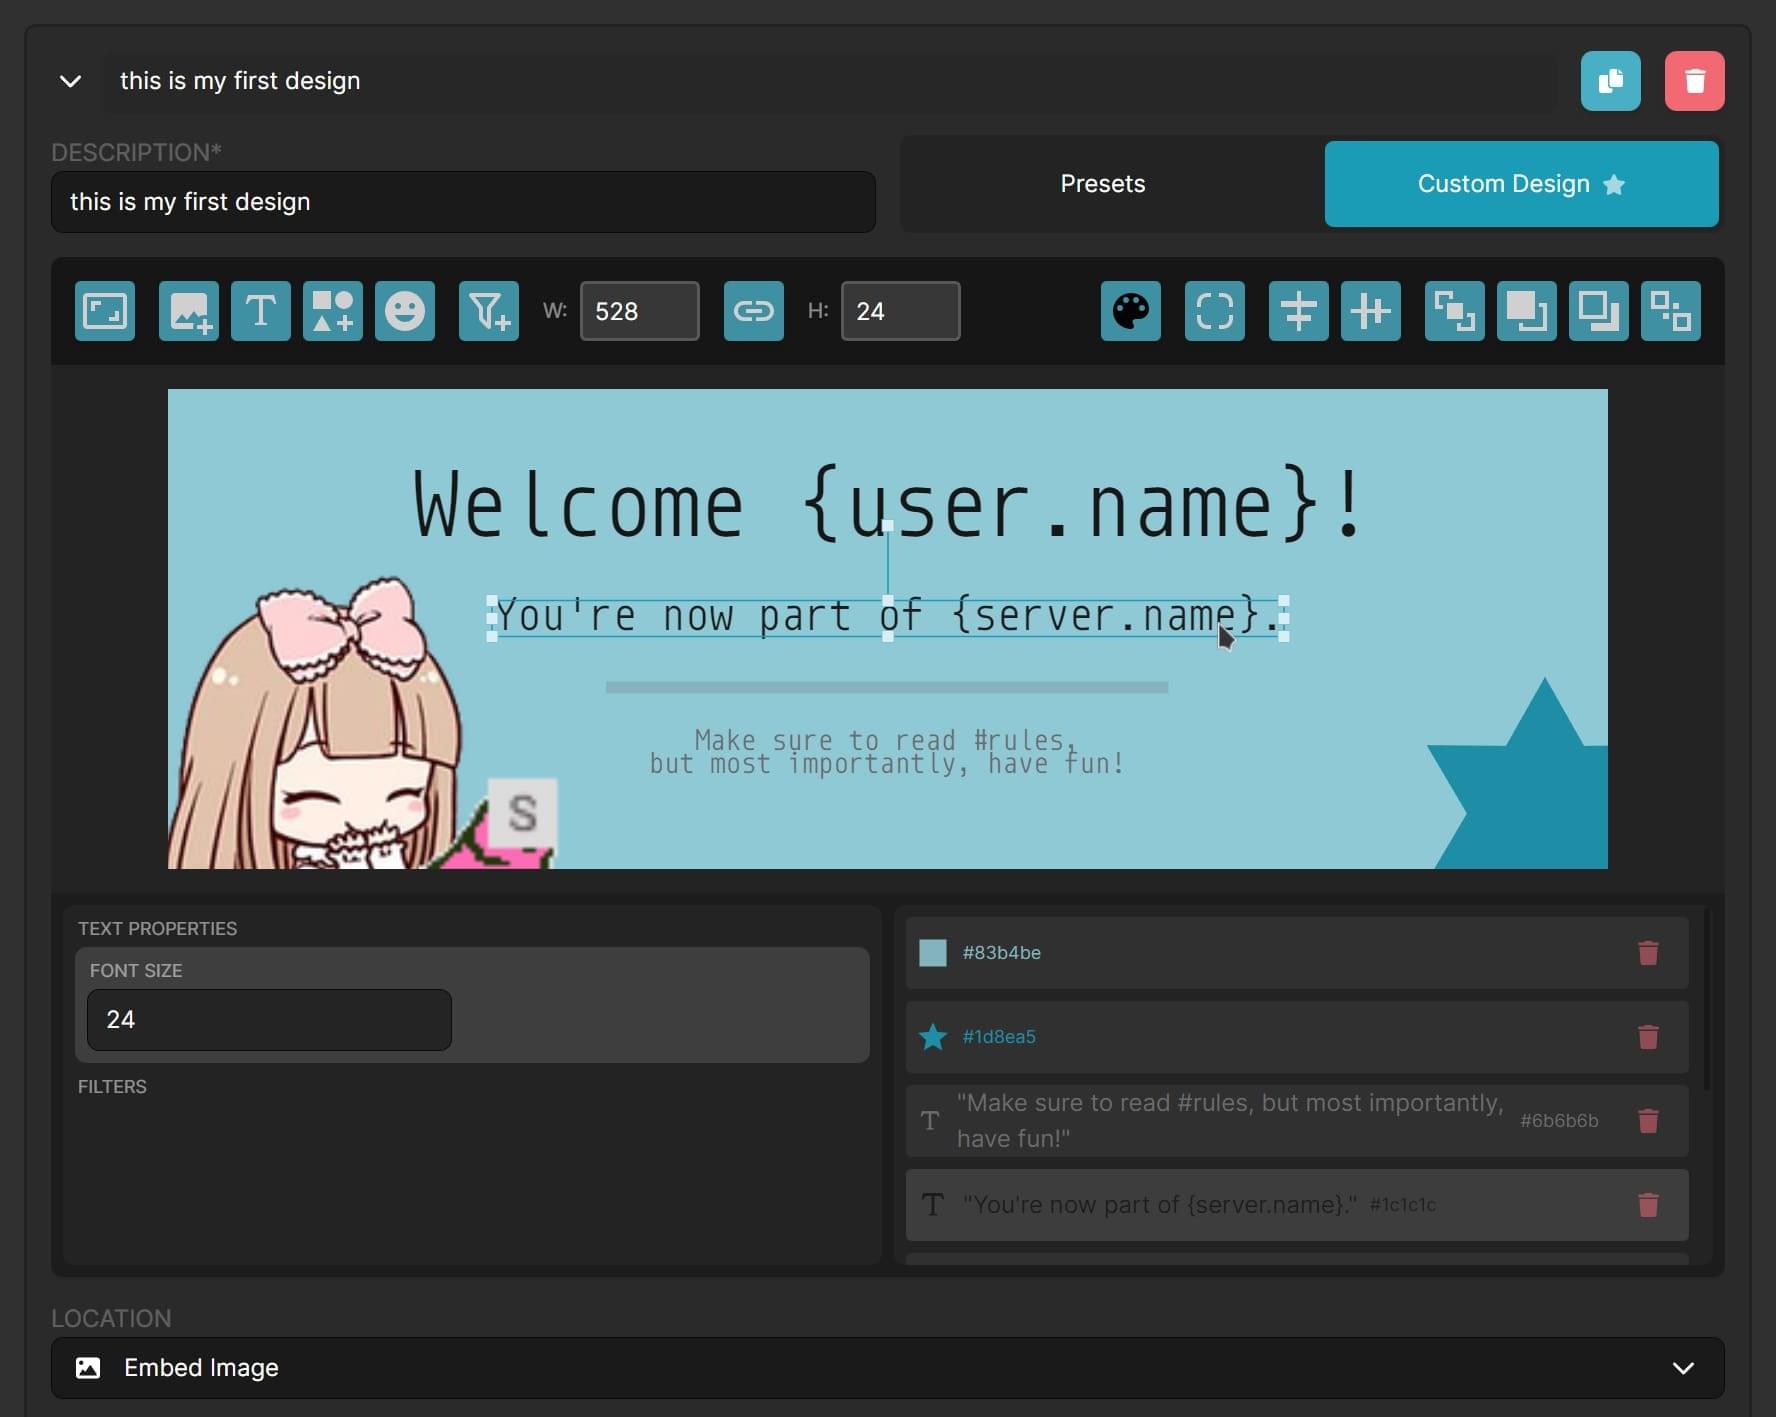This screenshot has width=1776, height=1417.
Task: Select the Add Text tool
Action: [x=260, y=311]
